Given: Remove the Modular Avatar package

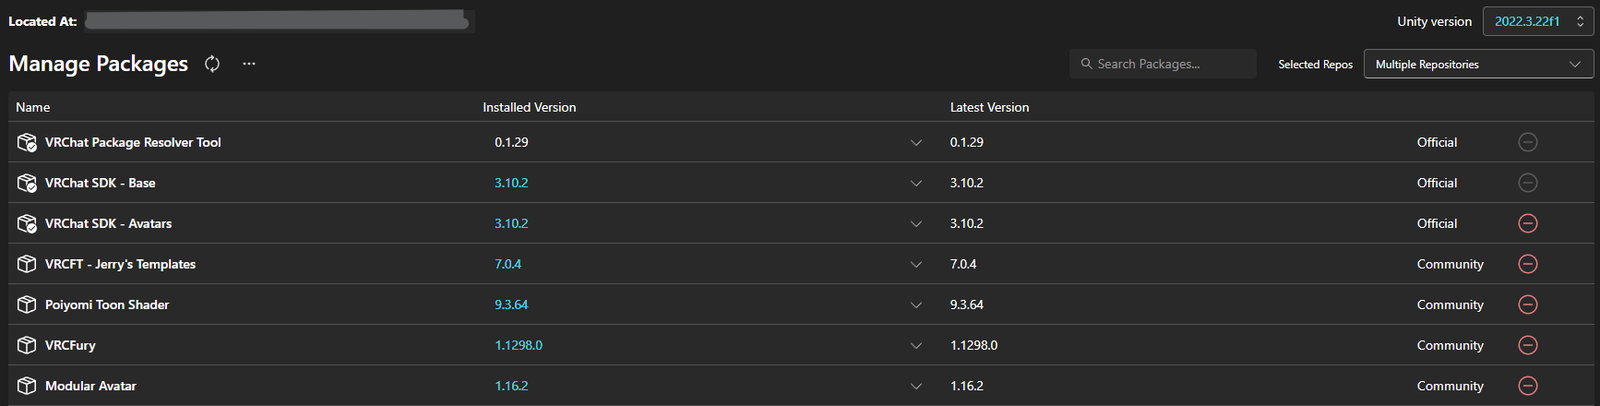Looking at the screenshot, I should pyautogui.click(x=1527, y=386).
